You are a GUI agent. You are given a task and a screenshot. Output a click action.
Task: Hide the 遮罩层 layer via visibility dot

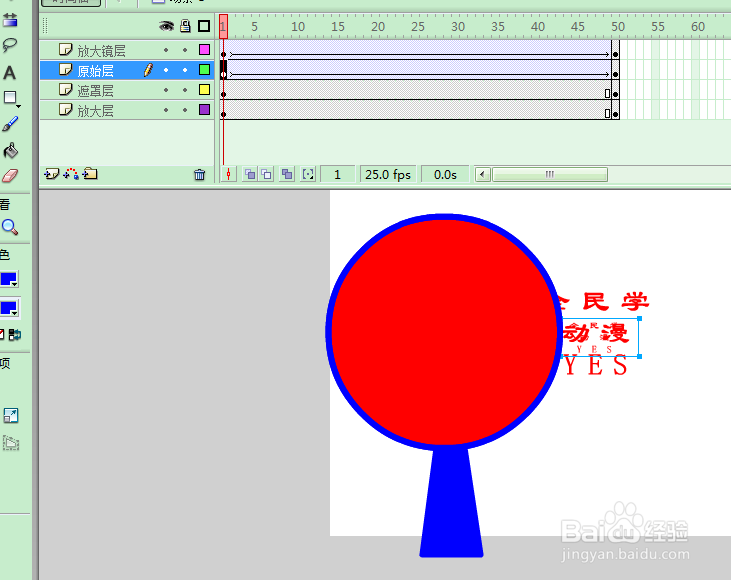166,90
